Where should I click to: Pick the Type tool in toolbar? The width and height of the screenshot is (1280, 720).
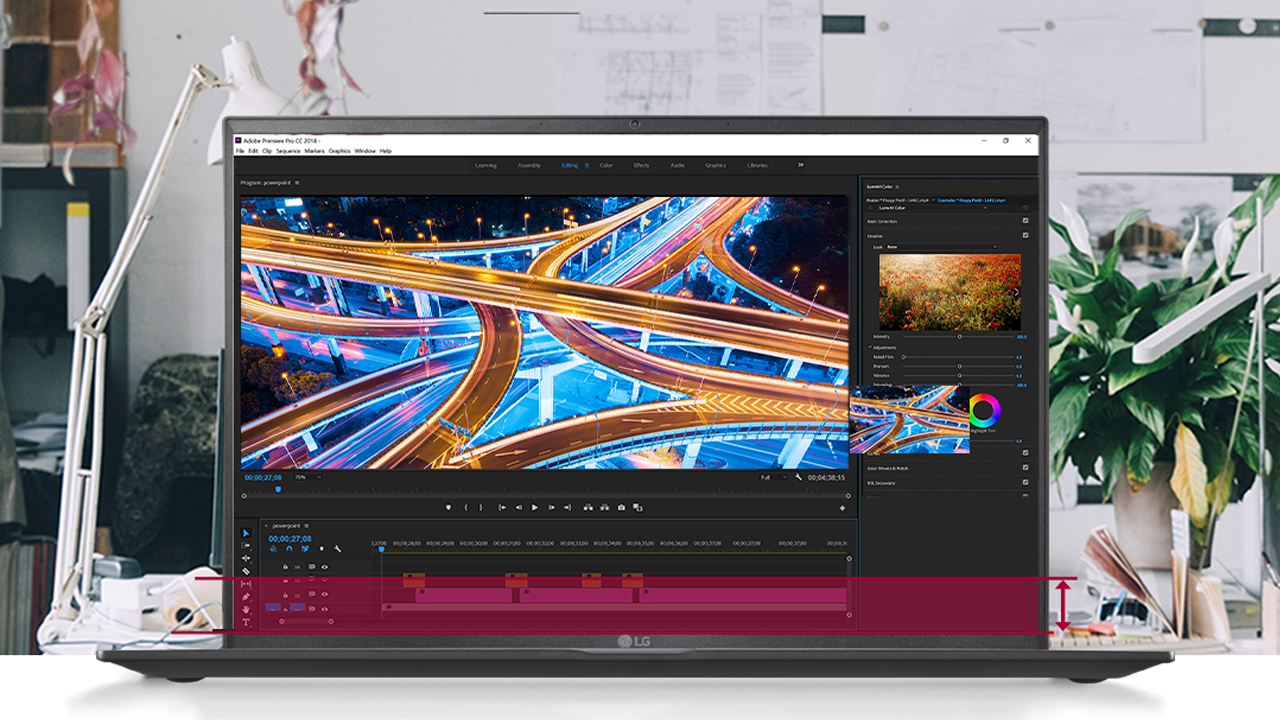tap(246, 622)
